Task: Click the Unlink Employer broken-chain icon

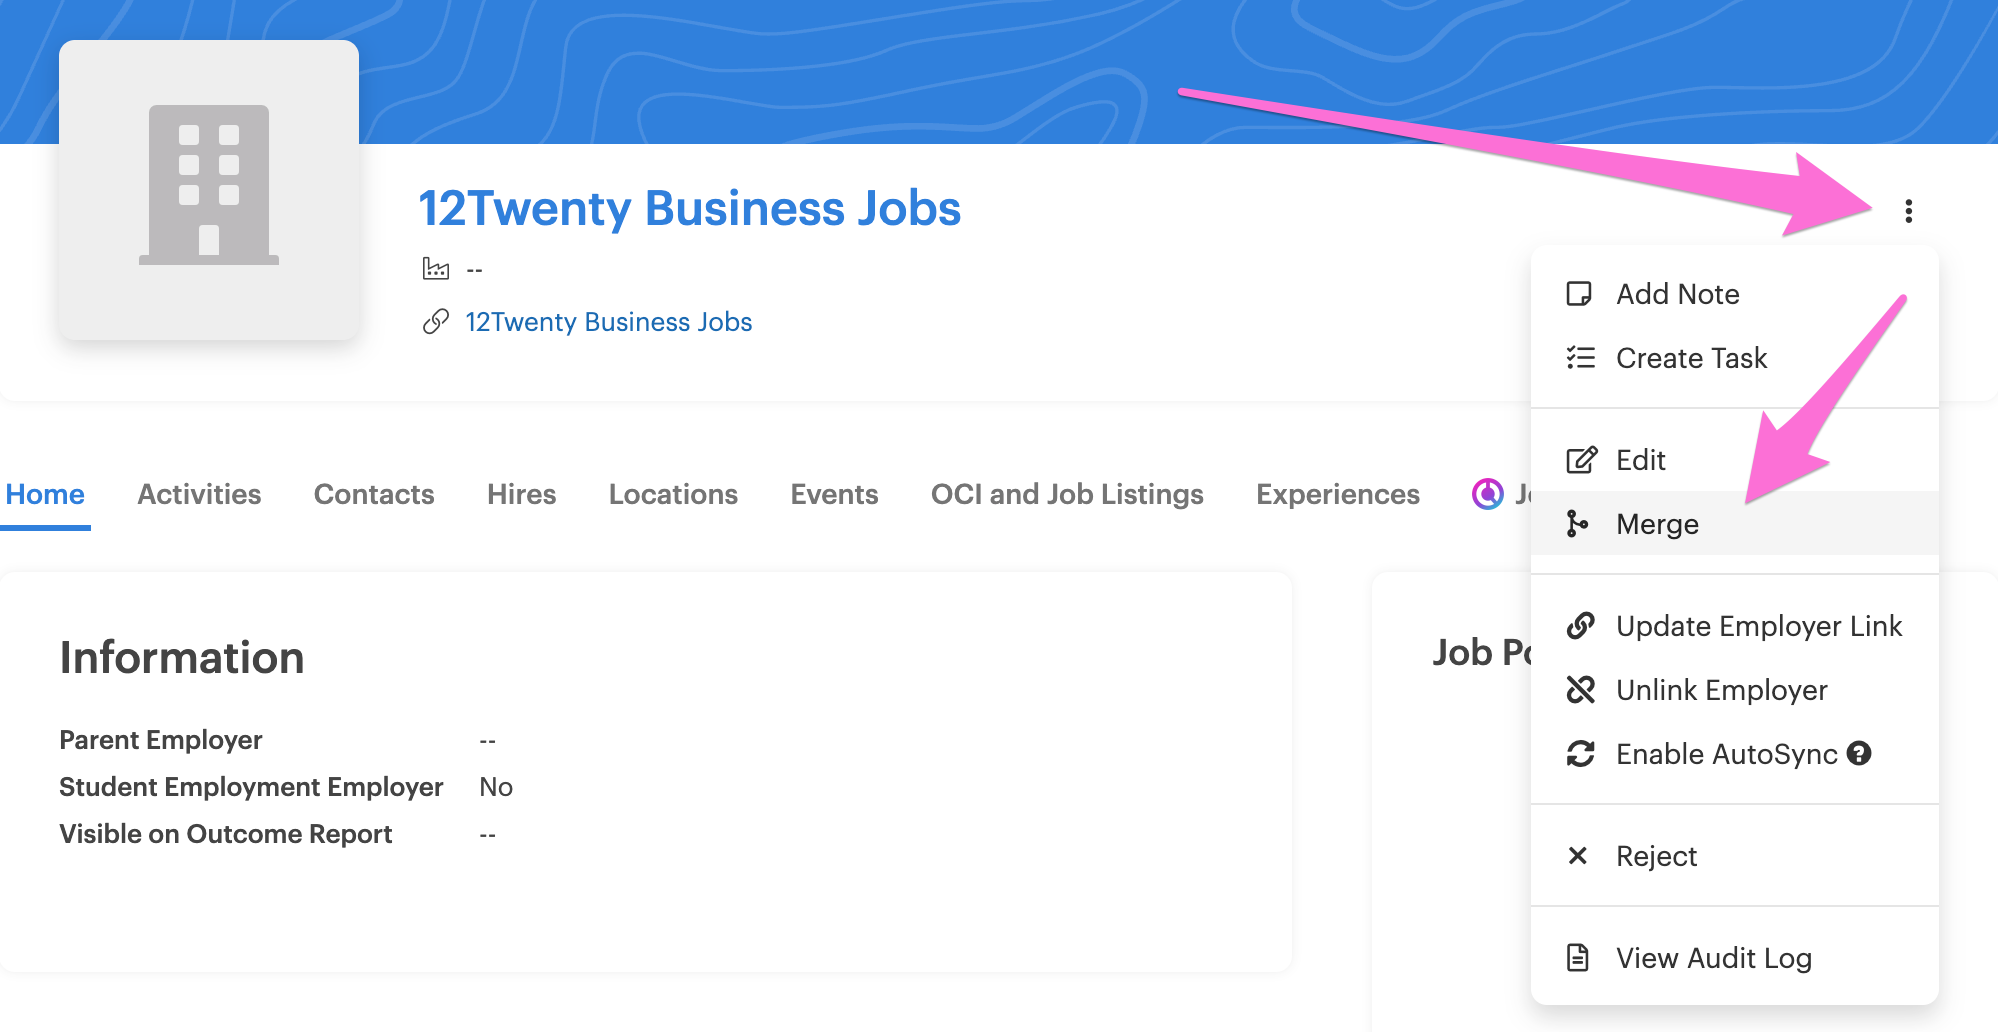Action: pos(1580,690)
